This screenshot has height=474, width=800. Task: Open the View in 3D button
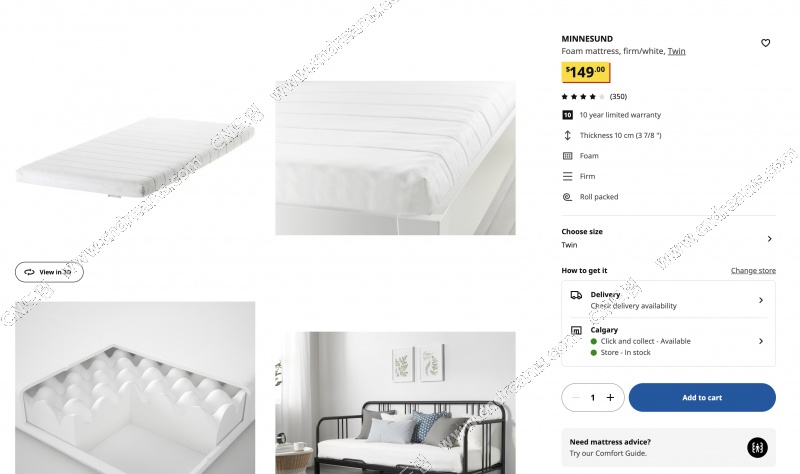click(x=49, y=272)
